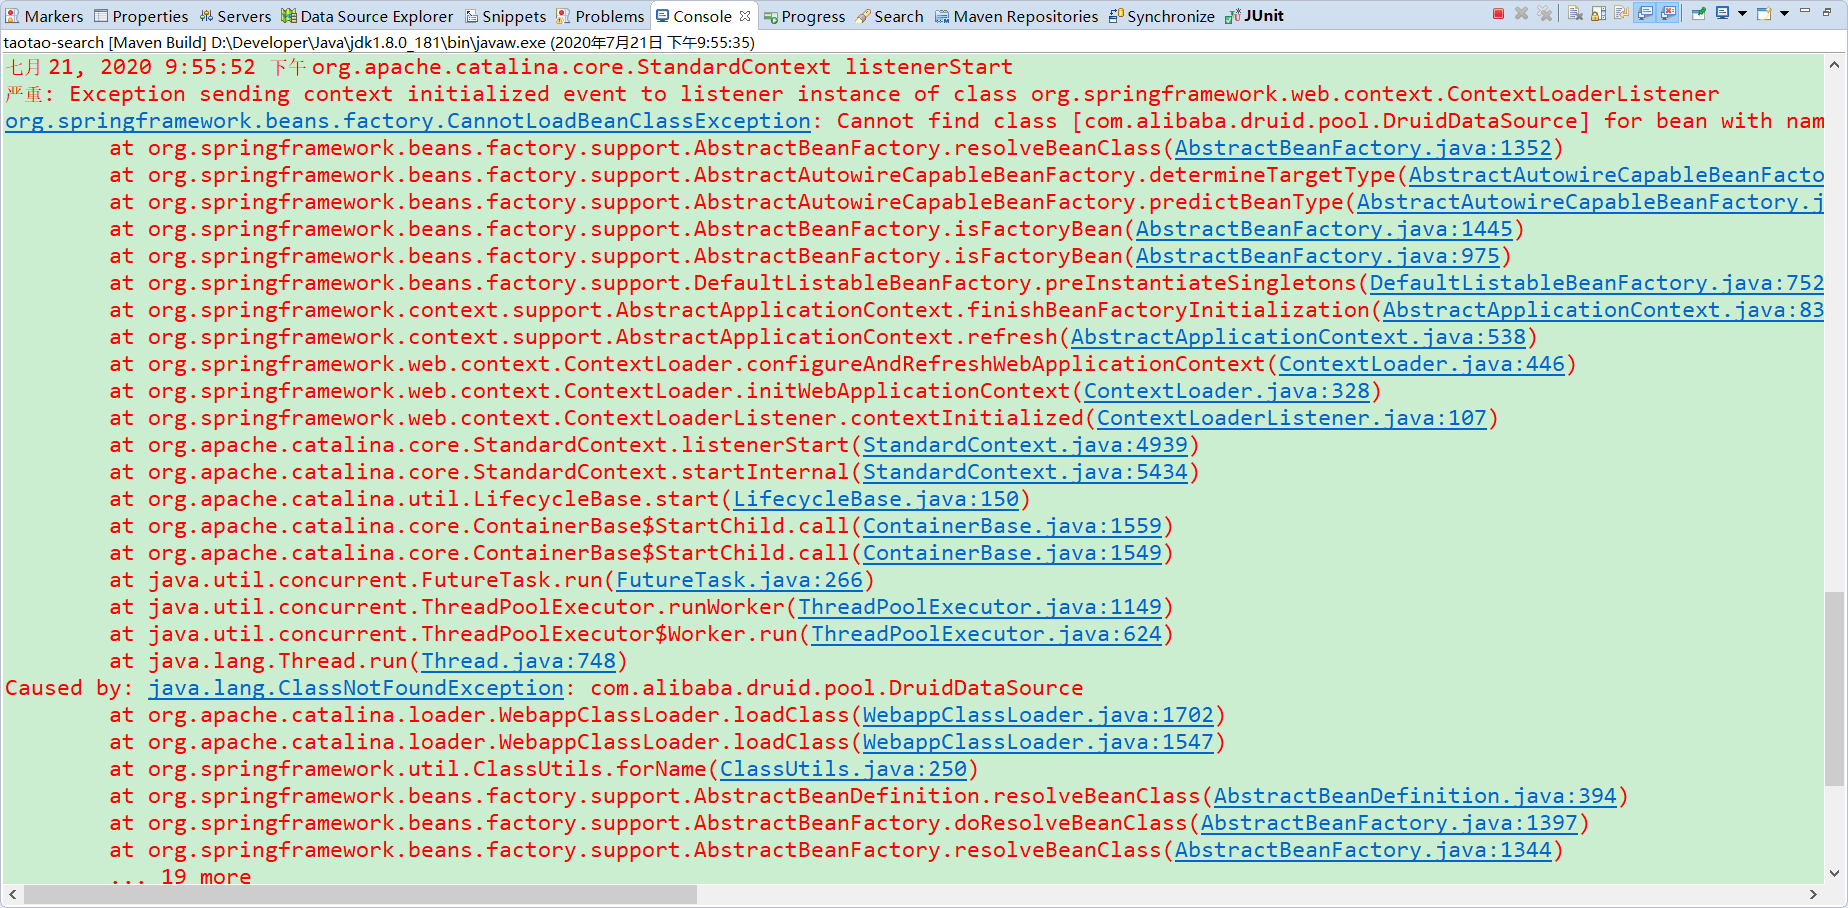
Task: Open WebappClassLoader.java:1702 link
Action: tap(1038, 715)
